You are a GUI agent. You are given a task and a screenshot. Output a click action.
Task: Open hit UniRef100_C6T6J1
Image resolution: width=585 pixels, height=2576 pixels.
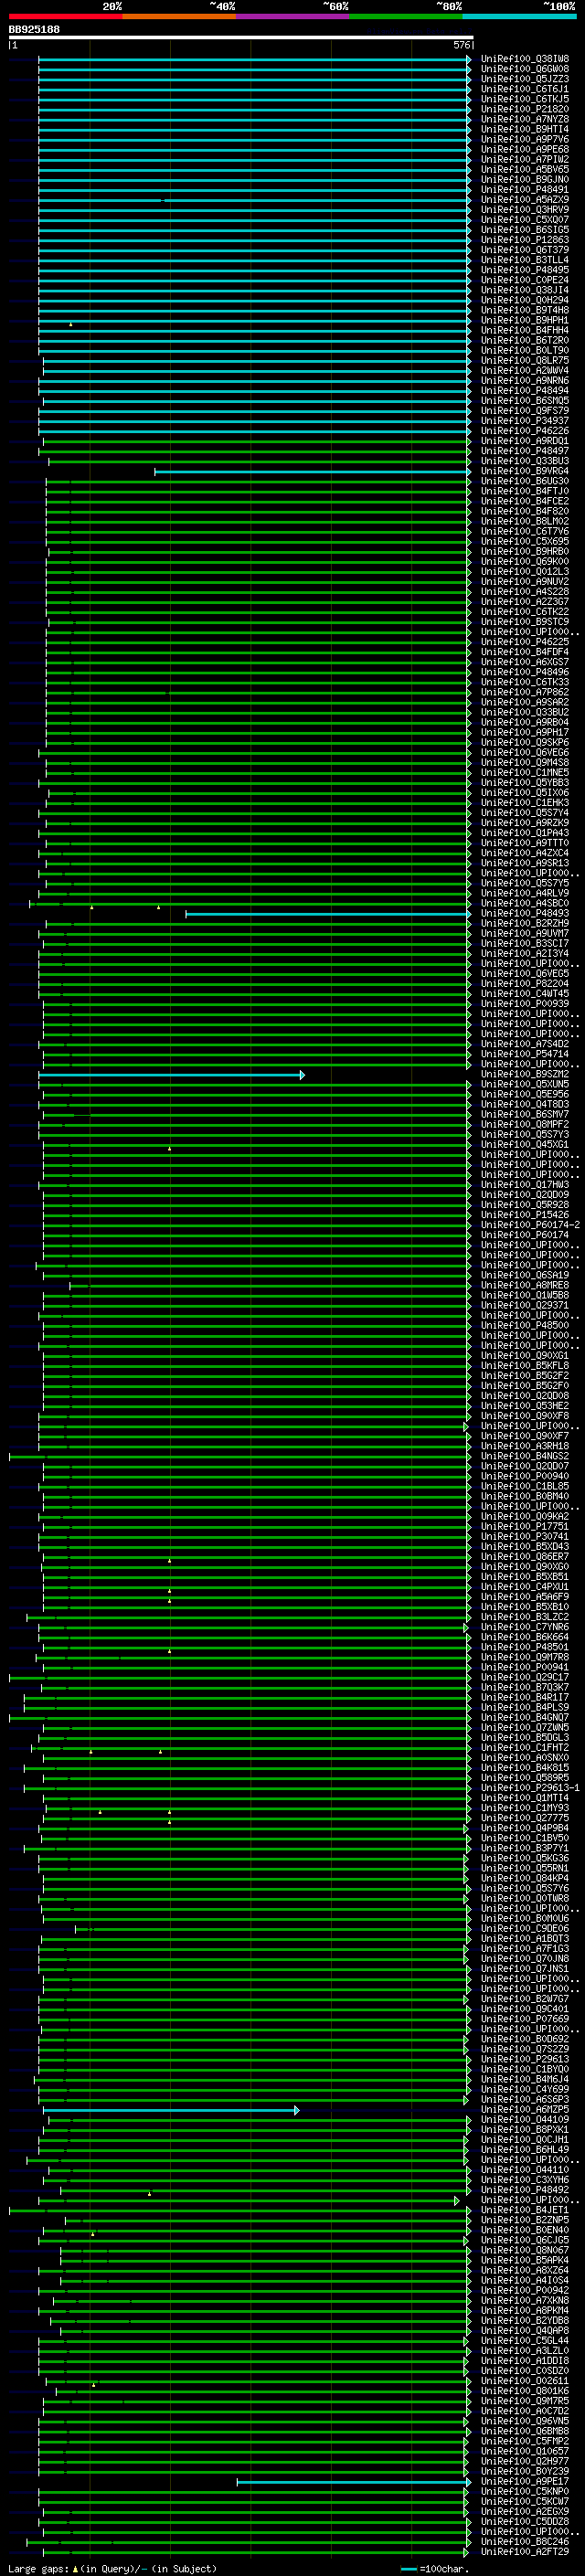(x=524, y=89)
